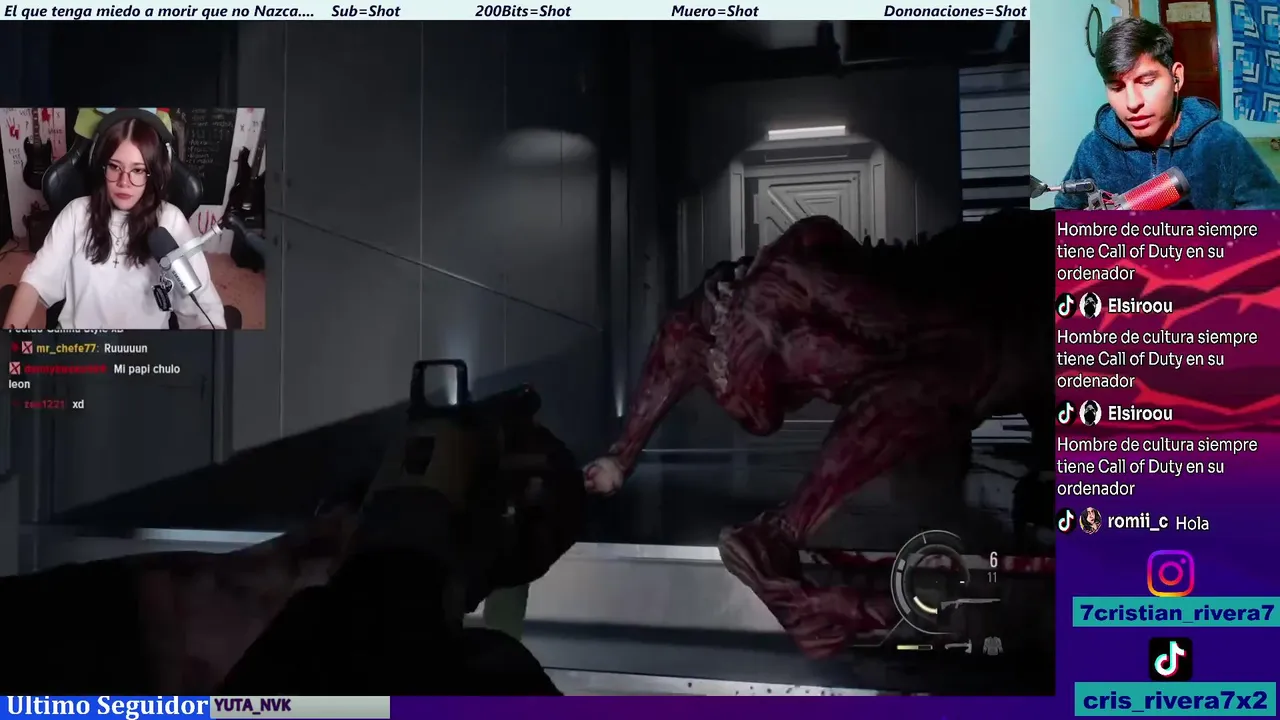Click the red dot sight on the gun

click(x=439, y=382)
